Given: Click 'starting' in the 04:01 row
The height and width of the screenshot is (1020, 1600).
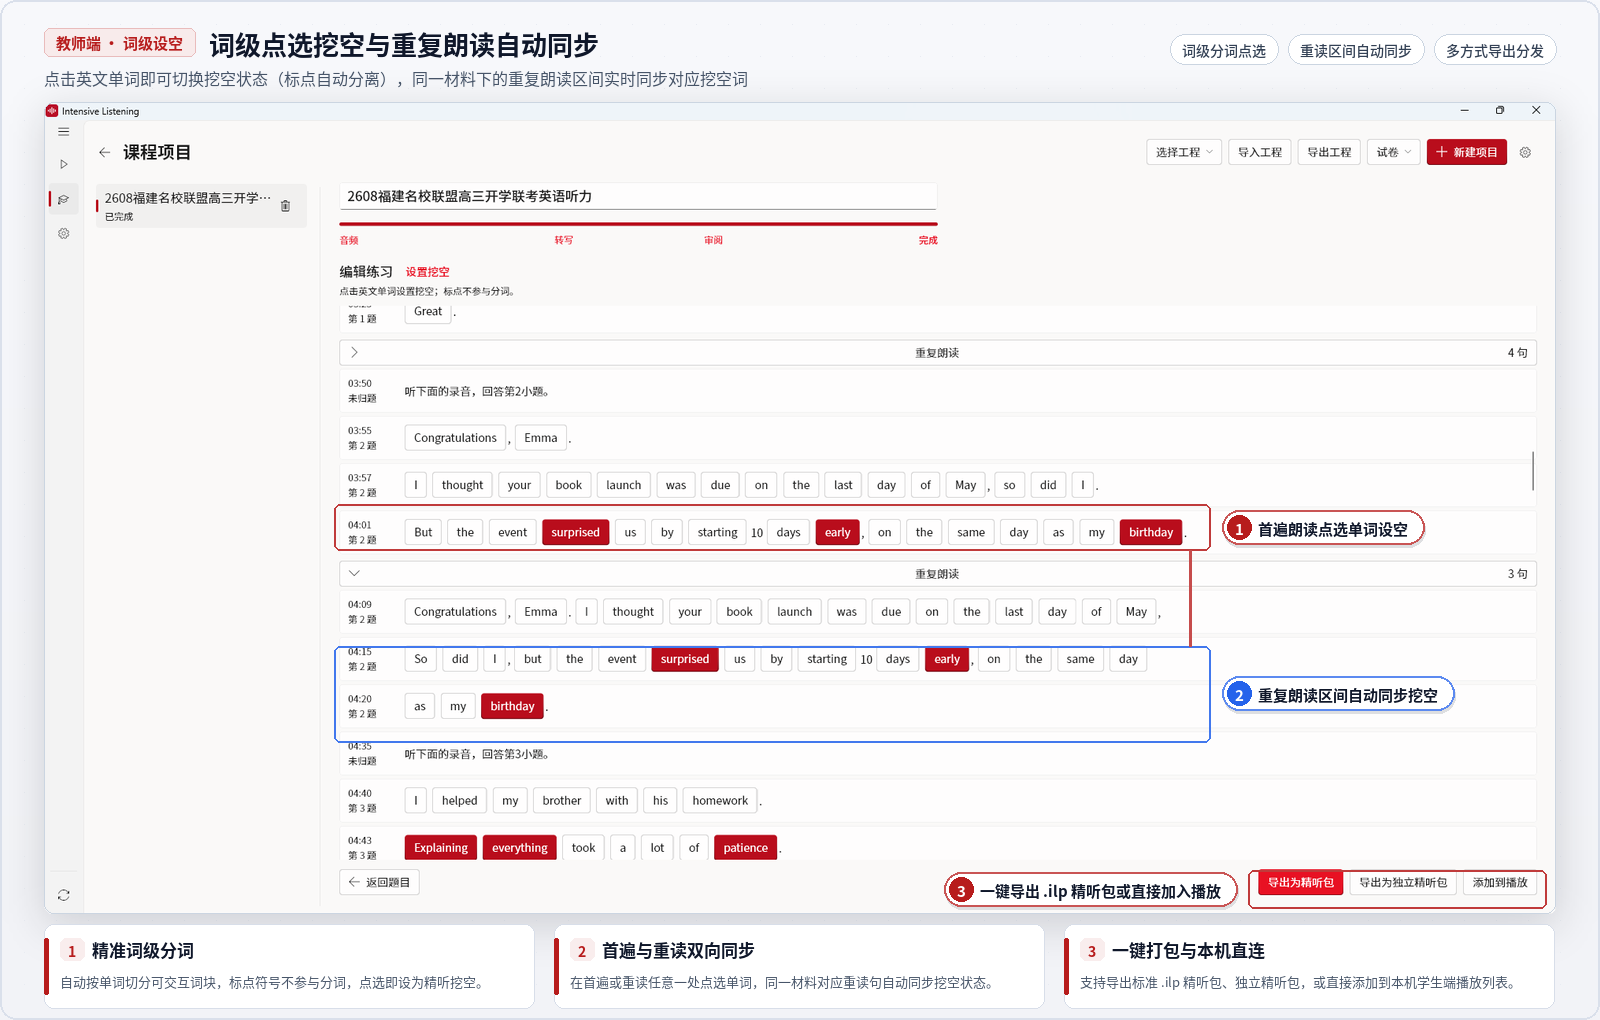Looking at the screenshot, I should pyautogui.click(x=718, y=532).
